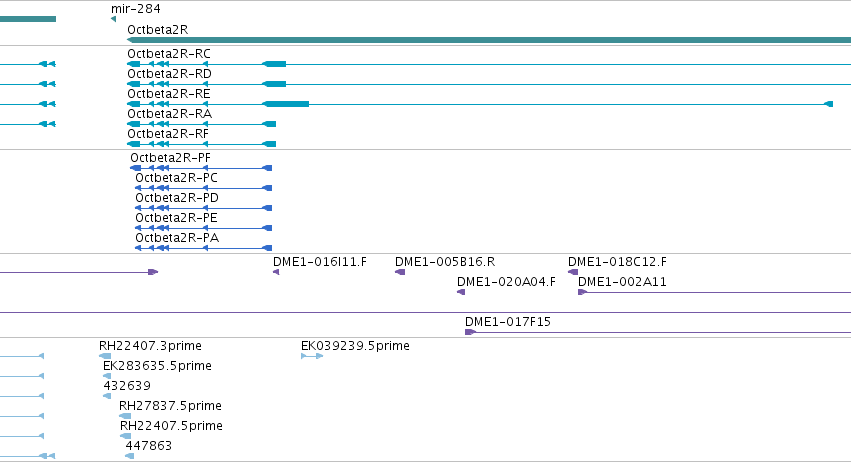851x462 pixels.
Task: Select the Octbeta2R-PC protein label
Action: pos(176,178)
